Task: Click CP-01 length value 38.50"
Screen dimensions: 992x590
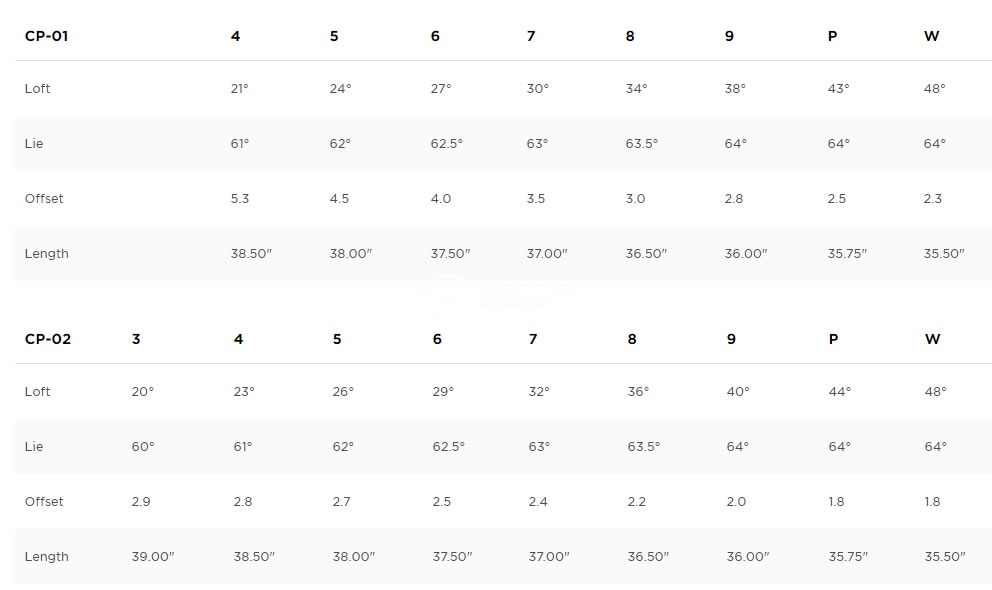Action: point(251,254)
